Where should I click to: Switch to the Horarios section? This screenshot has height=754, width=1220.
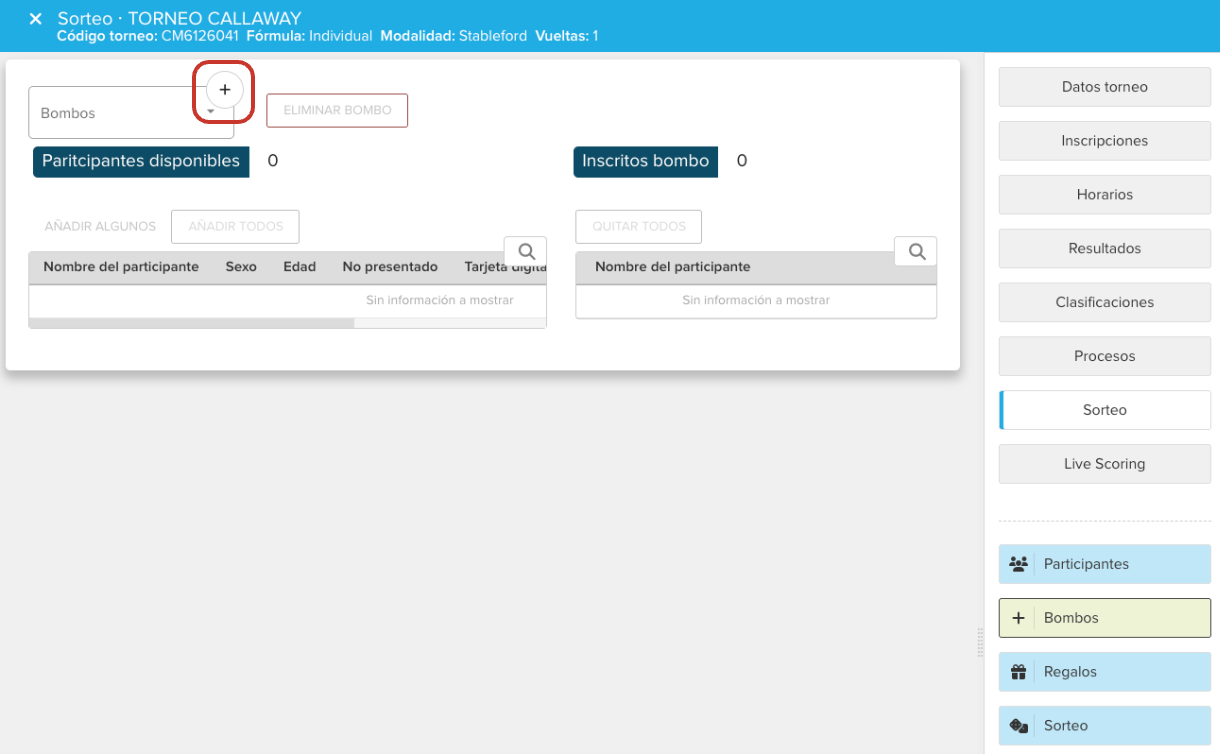coord(1104,195)
